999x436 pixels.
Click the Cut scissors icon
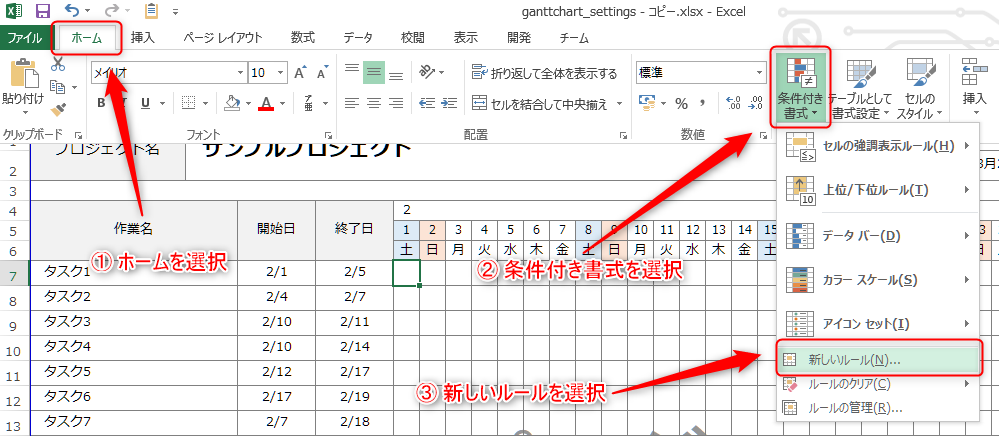[x=58, y=64]
